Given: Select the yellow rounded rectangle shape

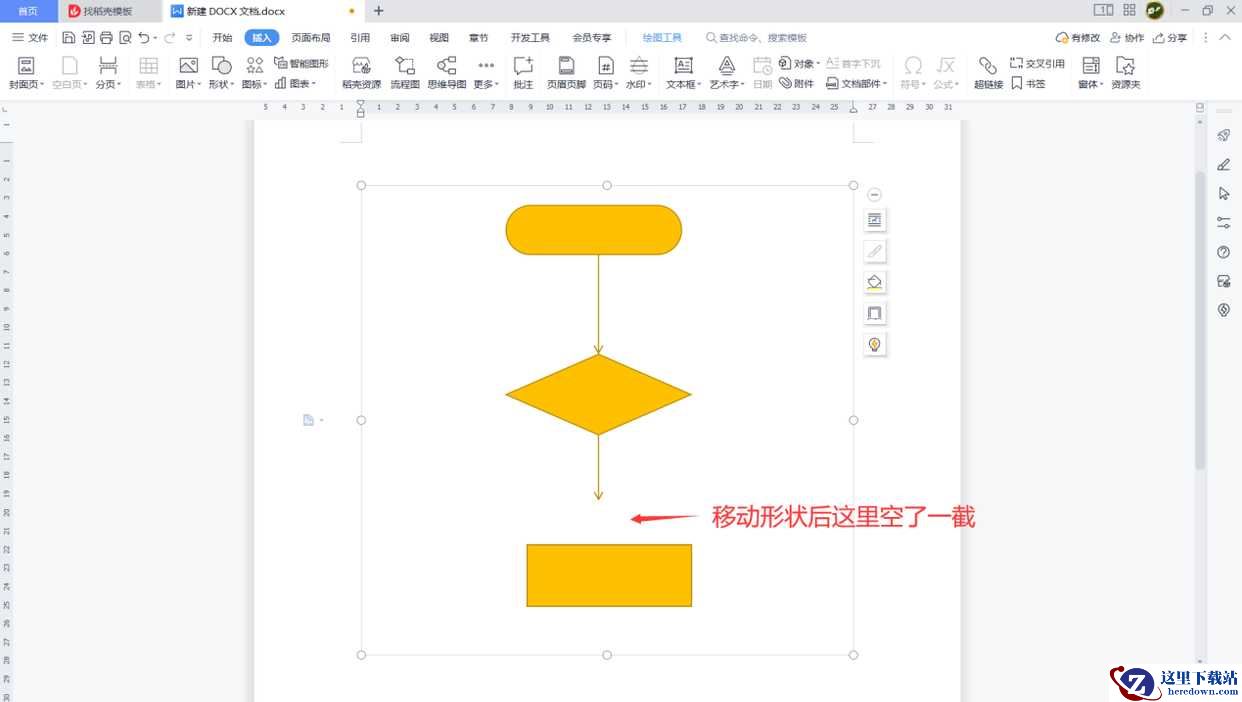Looking at the screenshot, I should click(x=594, y=230).
